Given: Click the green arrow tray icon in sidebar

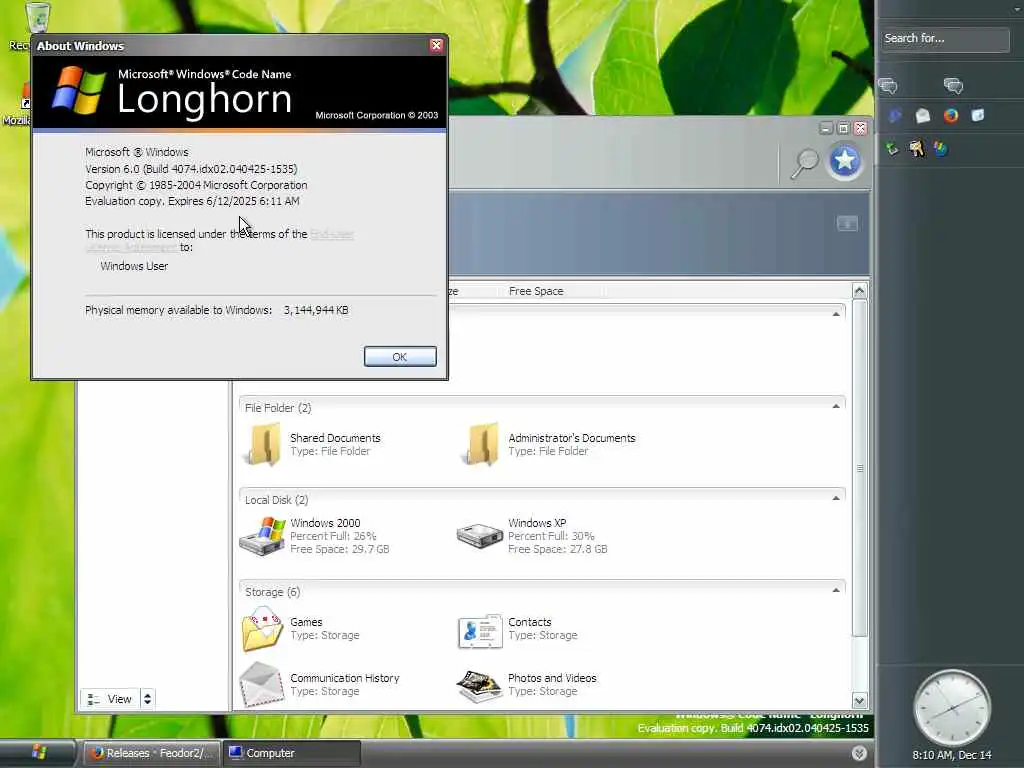Looking at the screenshot, I should tap(891, 149).
